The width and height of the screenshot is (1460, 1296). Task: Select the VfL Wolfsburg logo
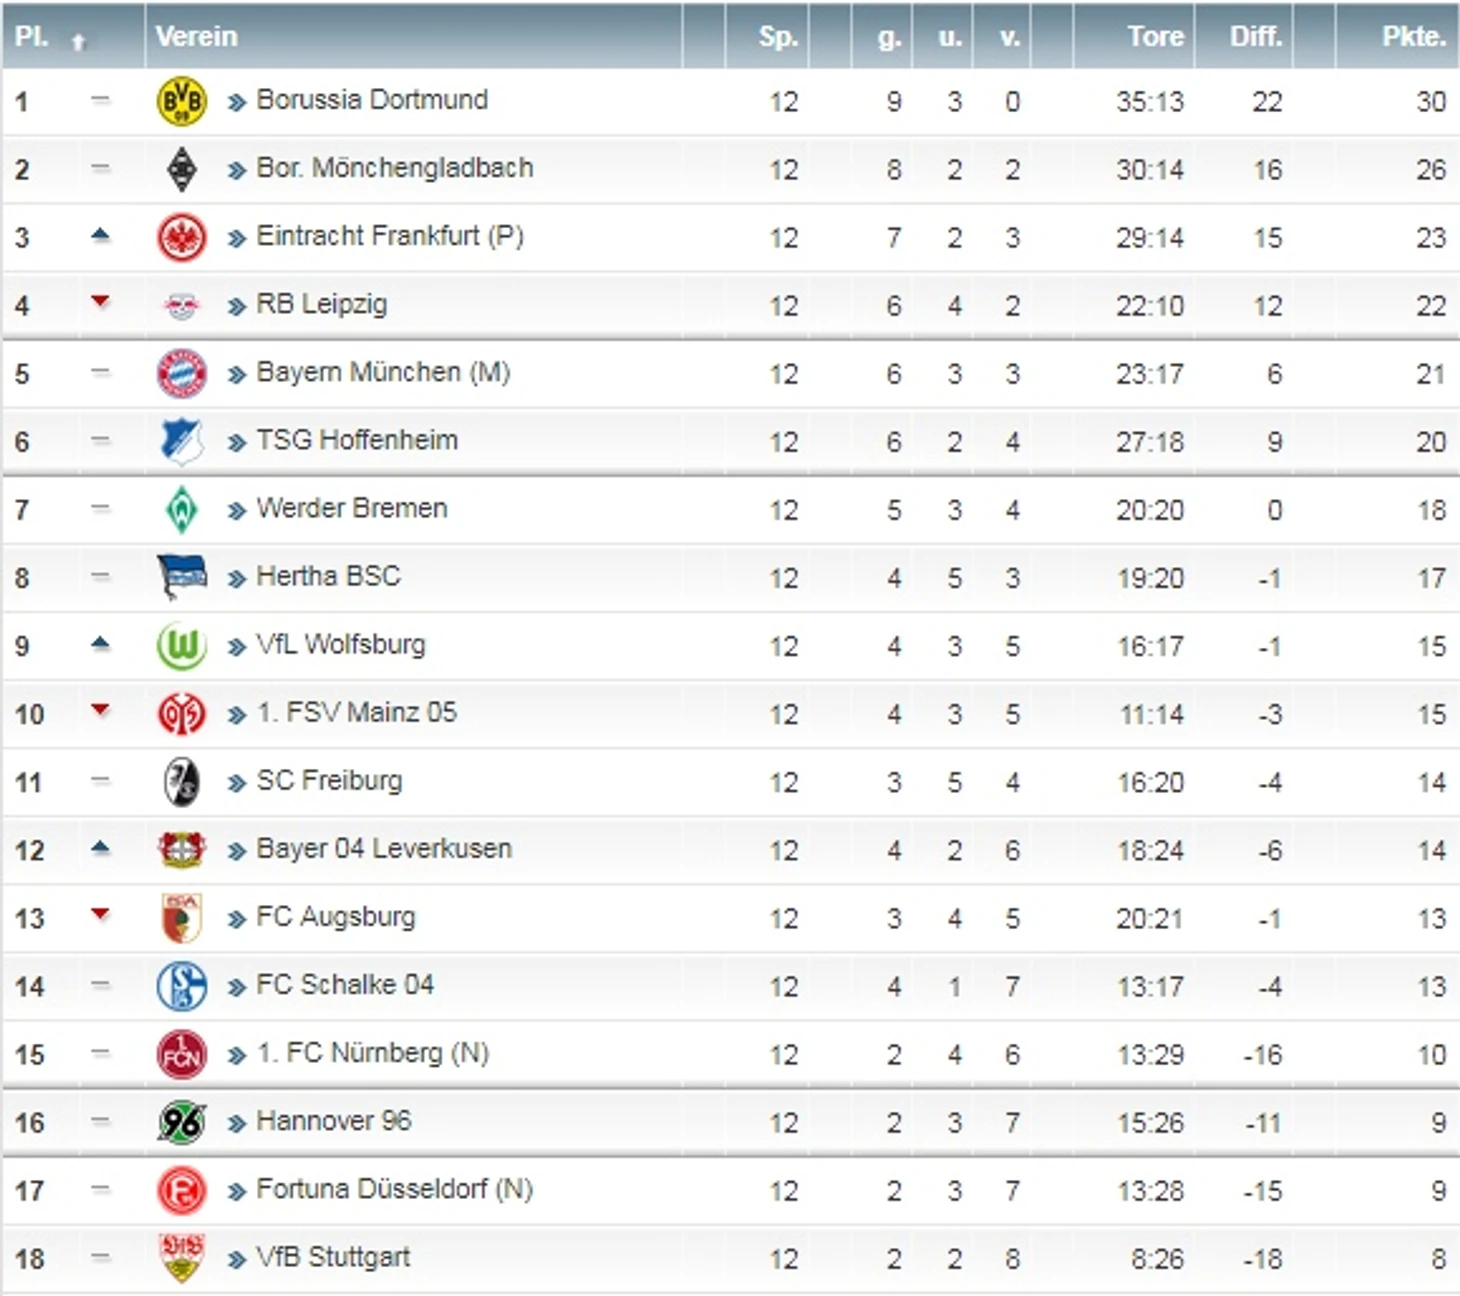pos(181,646)
